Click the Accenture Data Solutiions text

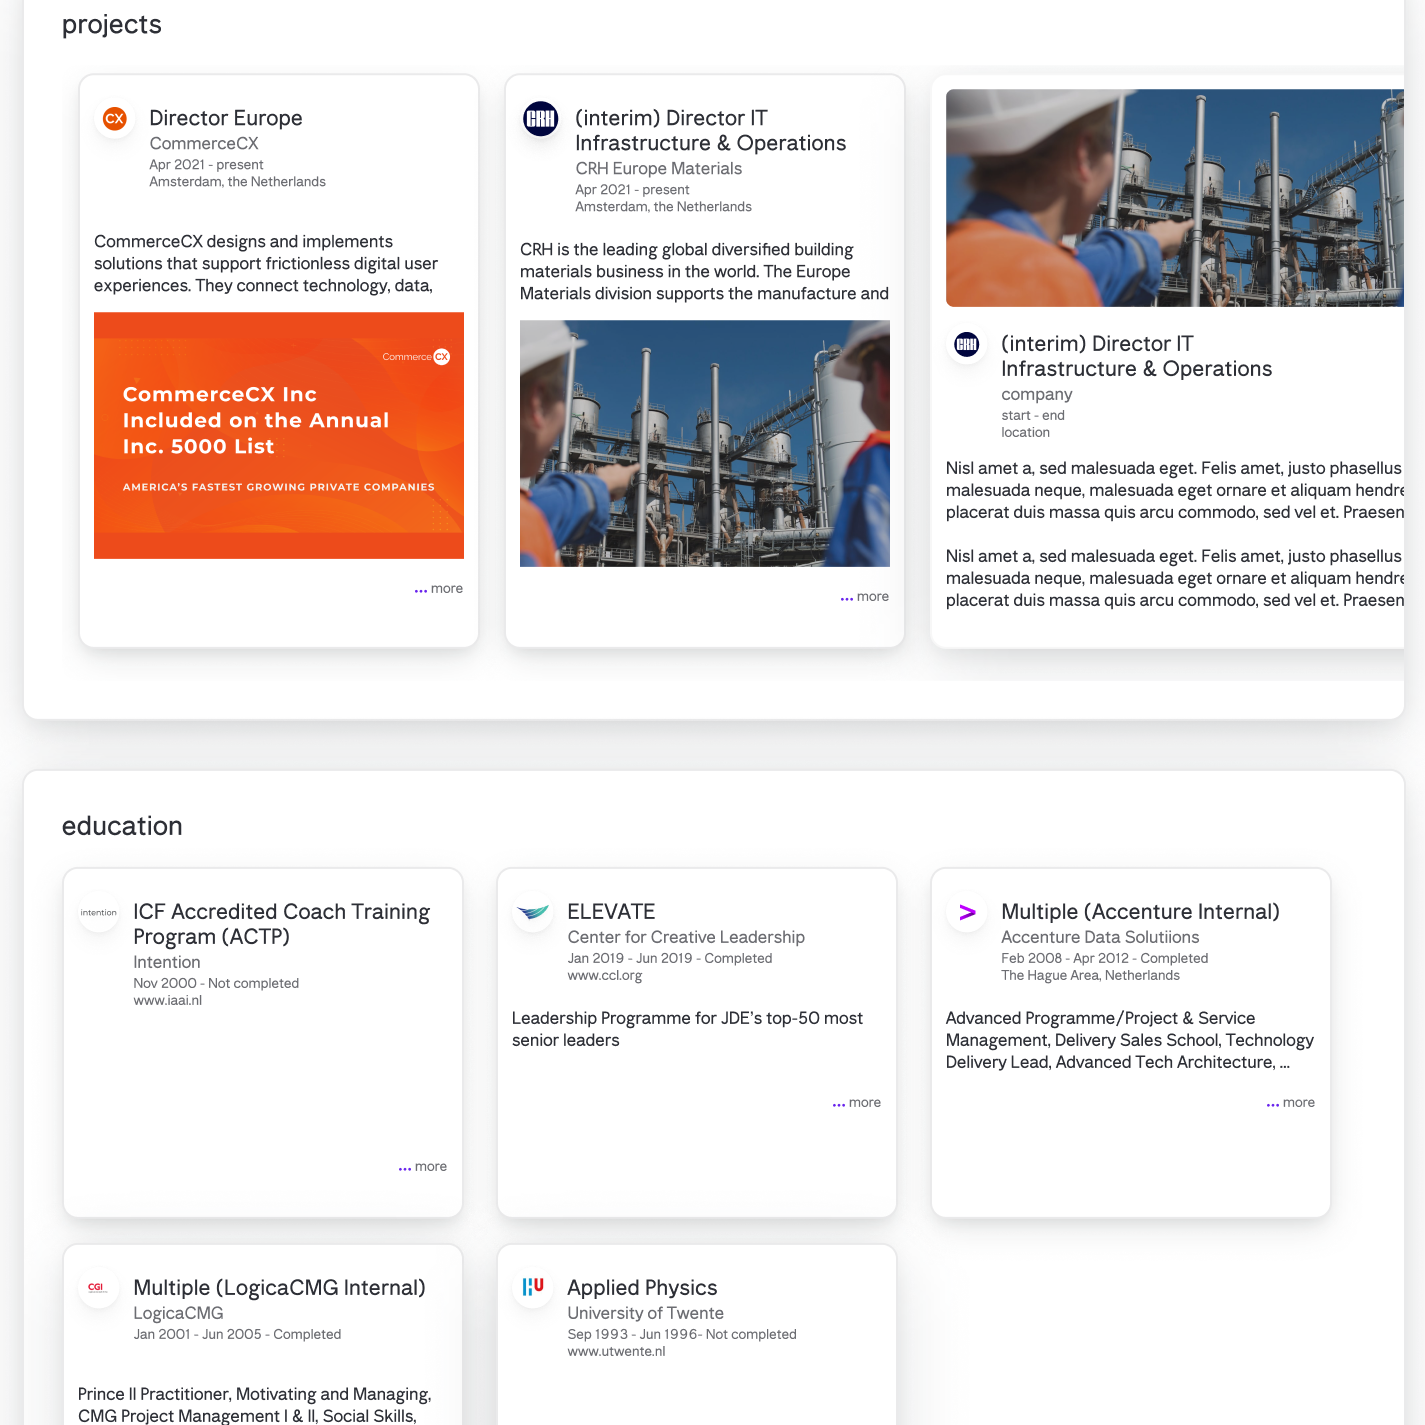pos(1100,937)
